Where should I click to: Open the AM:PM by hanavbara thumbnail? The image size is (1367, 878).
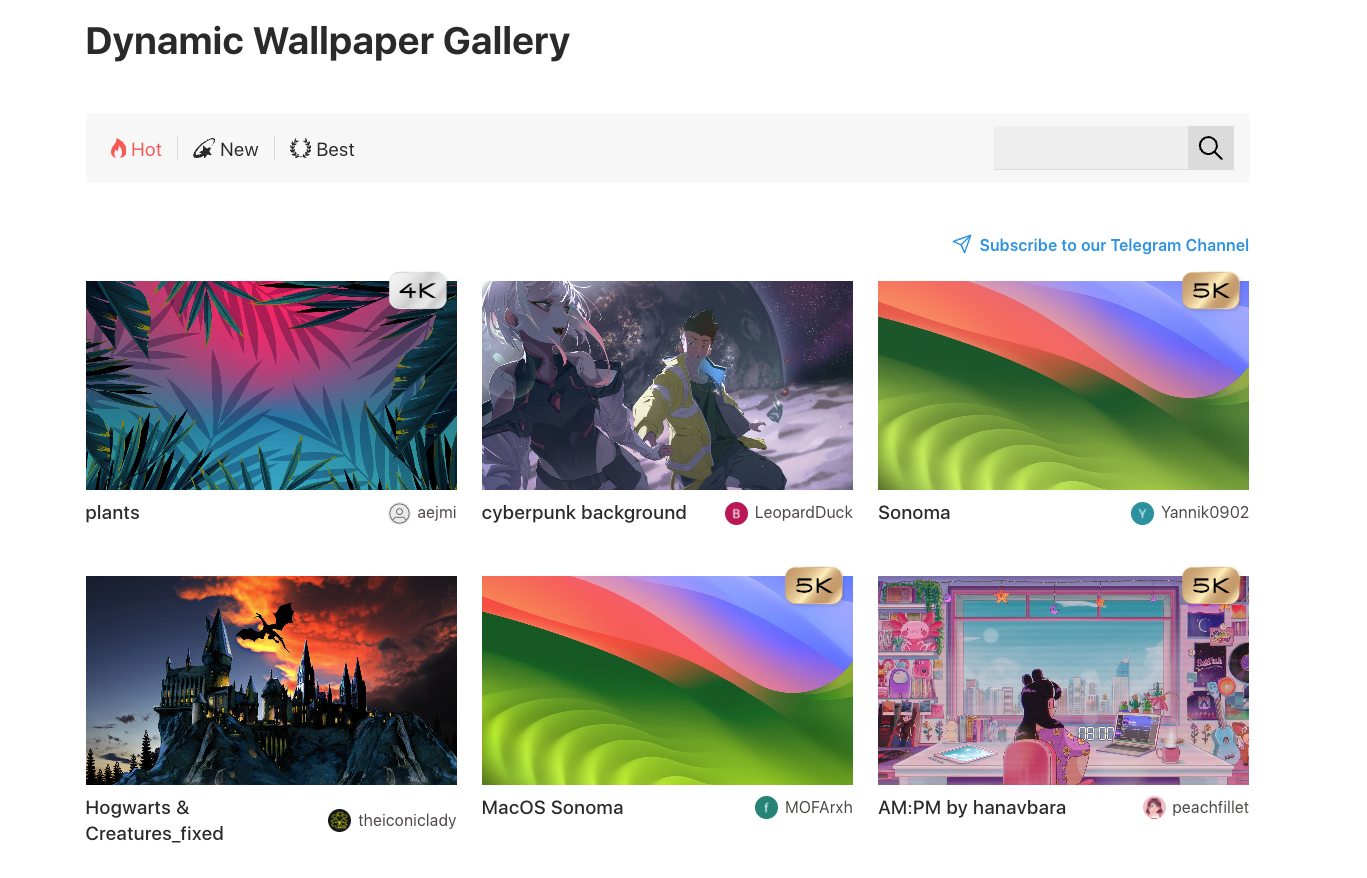tap(1063, 680)
